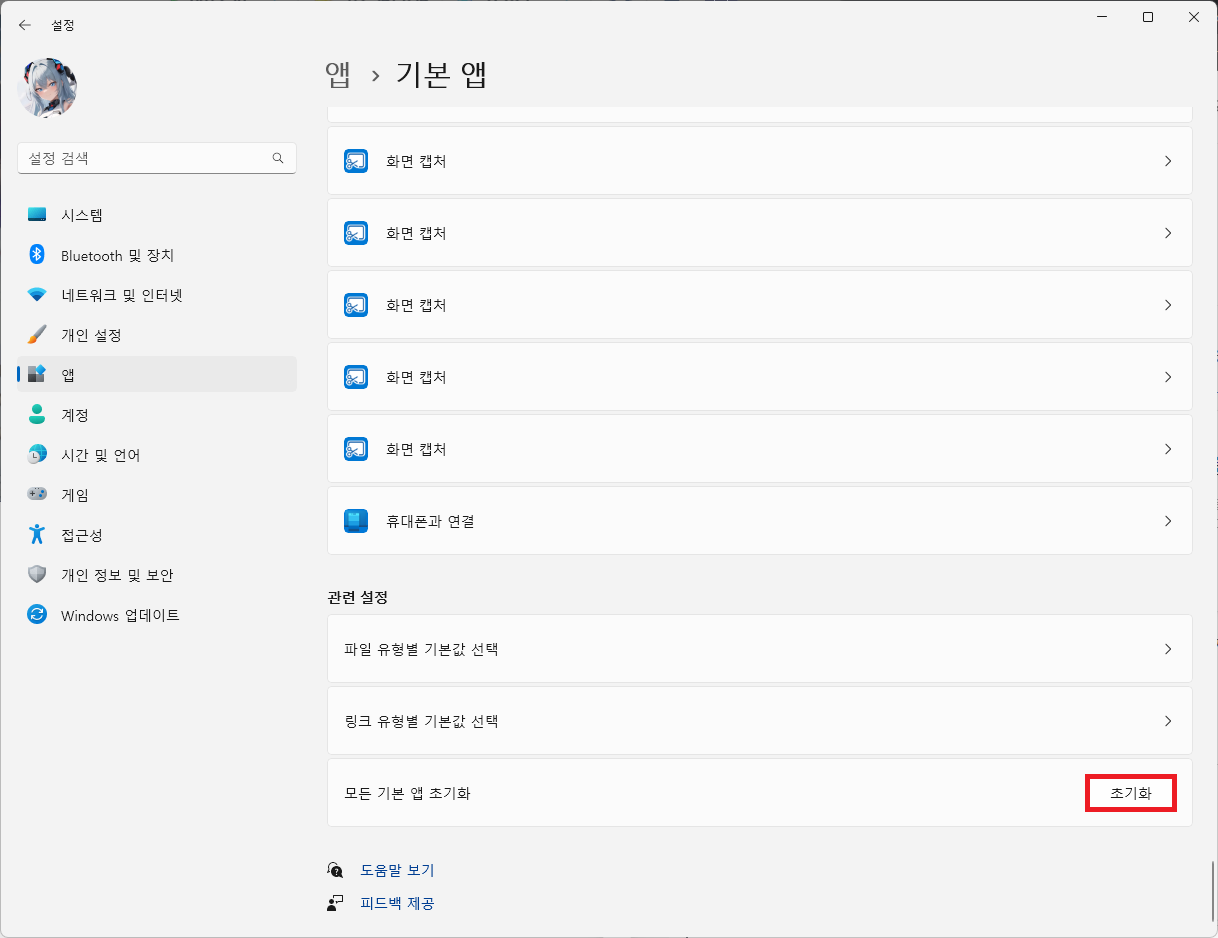Expand 링크 유형별 기본값 선택 chevron
The width and height of the screenshot is (1218, 938).
[x=1168, y=721]
